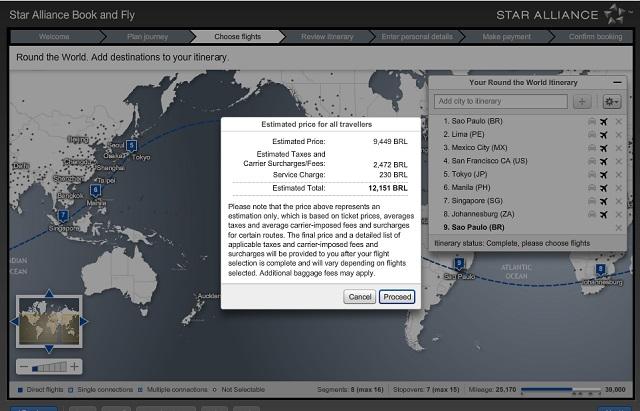640x411 pixels.
Task: Click the car icon beside Tokyo (JP)
Action: [x=591, y=174]
